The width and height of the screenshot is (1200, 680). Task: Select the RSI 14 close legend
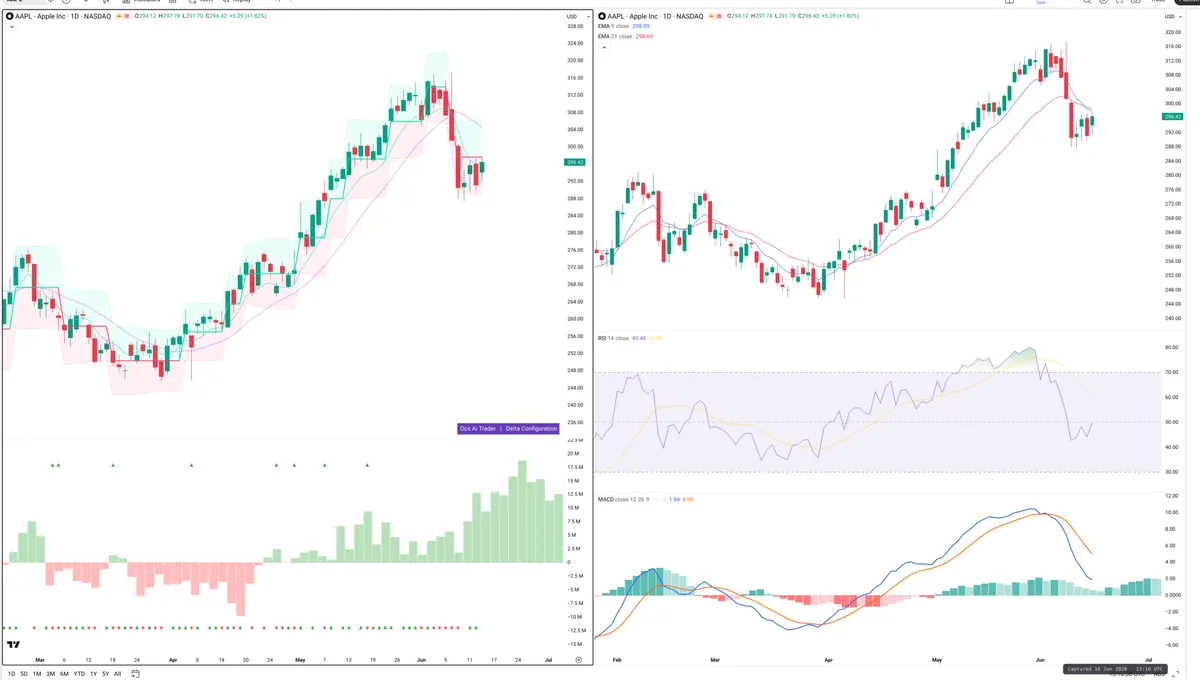point(615,338)
